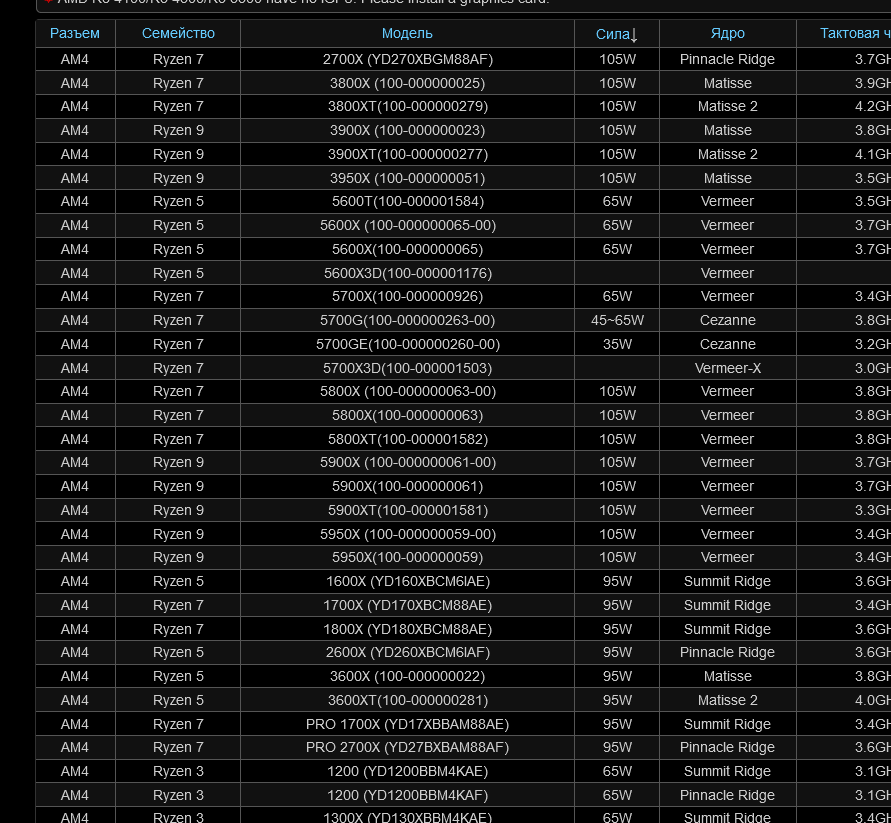
Task: Click model cell 5700GE(100-000000260-00)
Action: coord(407,344)
